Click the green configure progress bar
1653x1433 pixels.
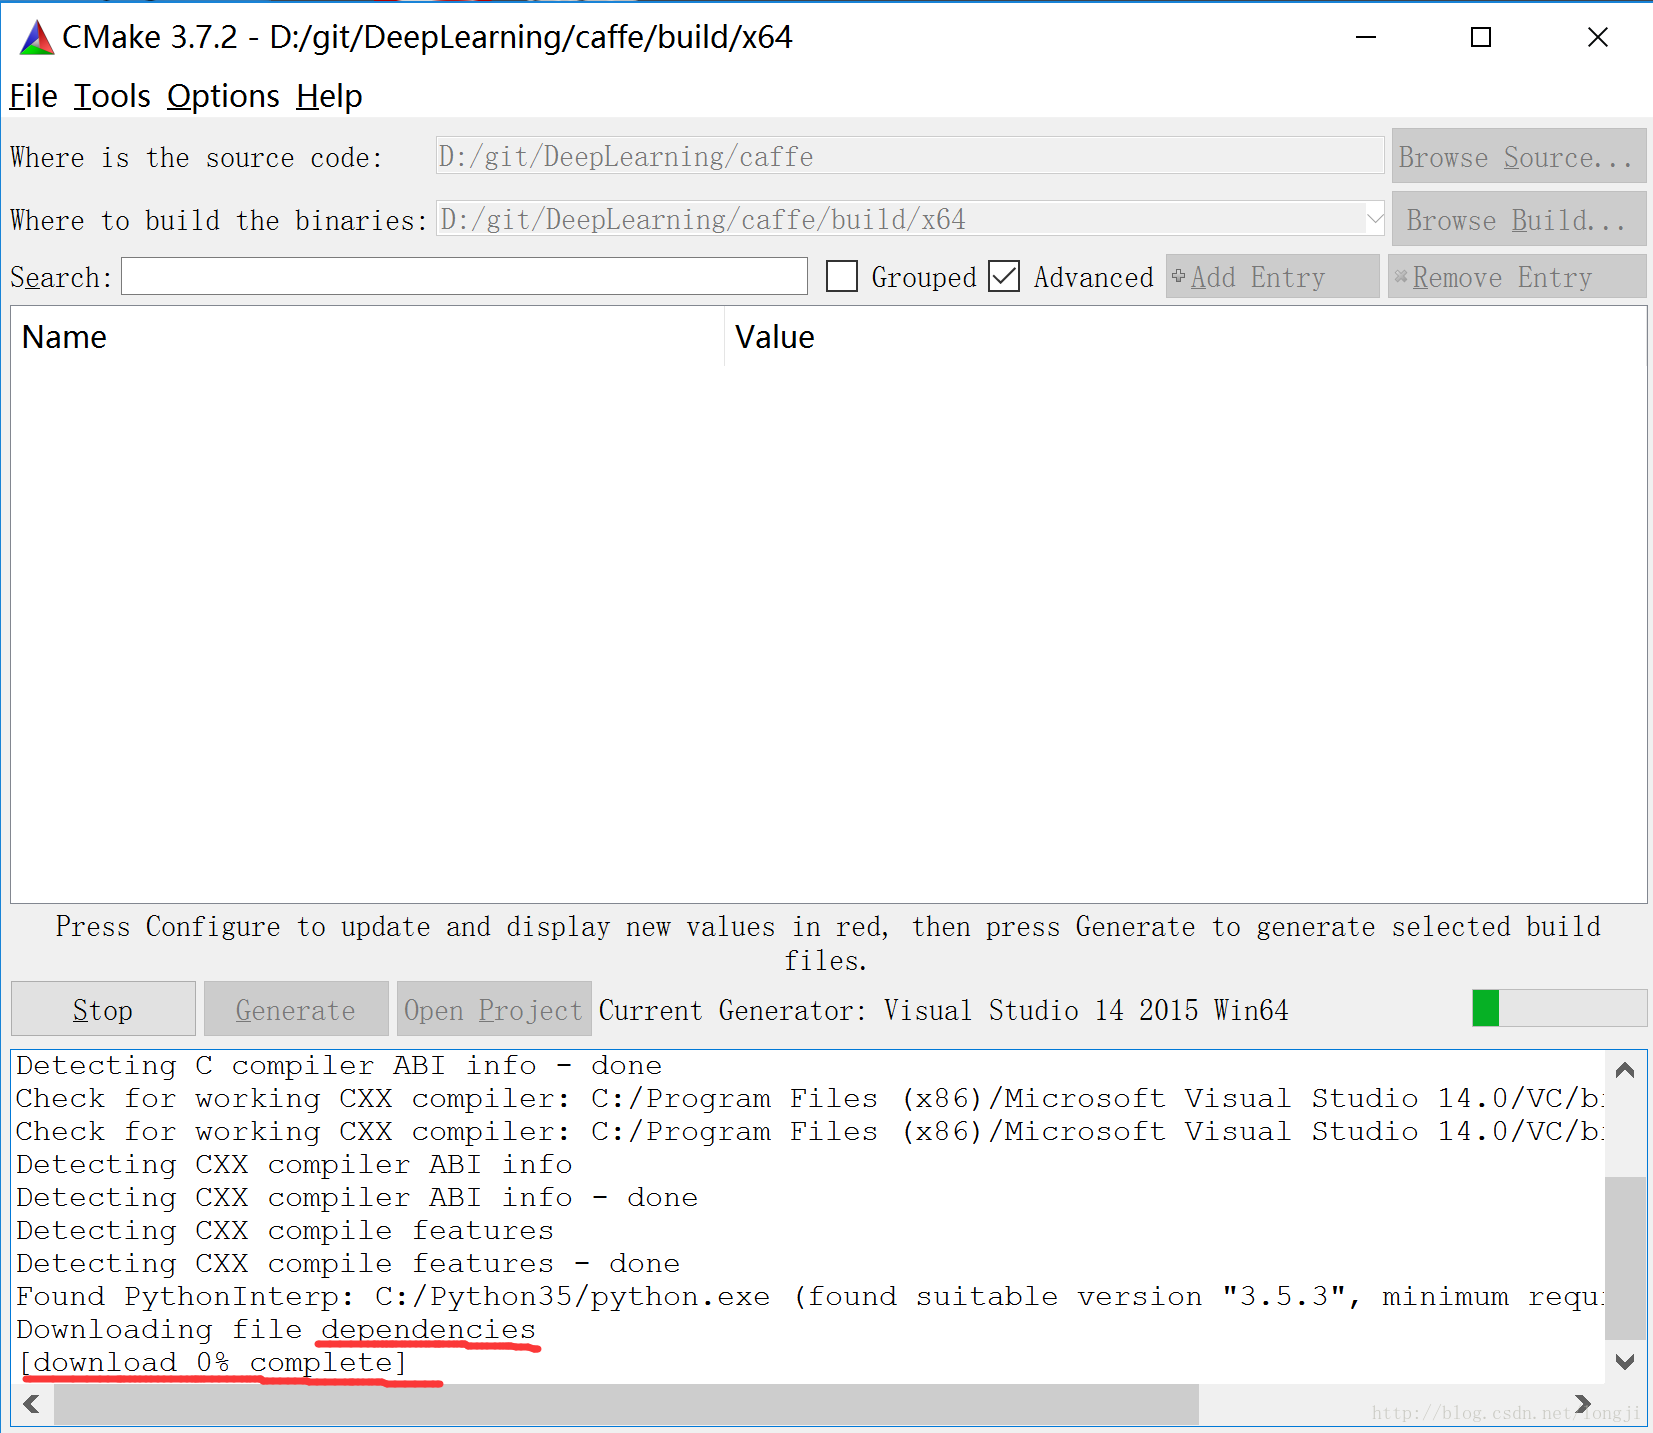1559,1008
